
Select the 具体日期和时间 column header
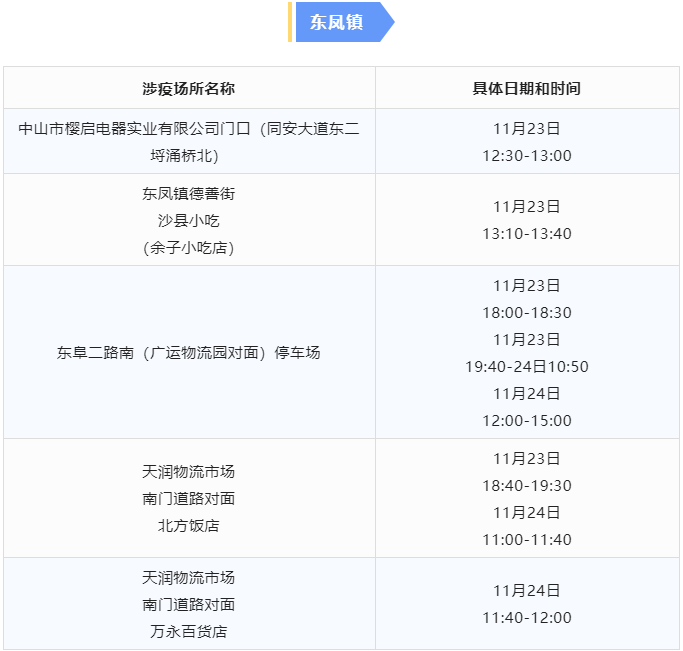(x=527, y=89)
